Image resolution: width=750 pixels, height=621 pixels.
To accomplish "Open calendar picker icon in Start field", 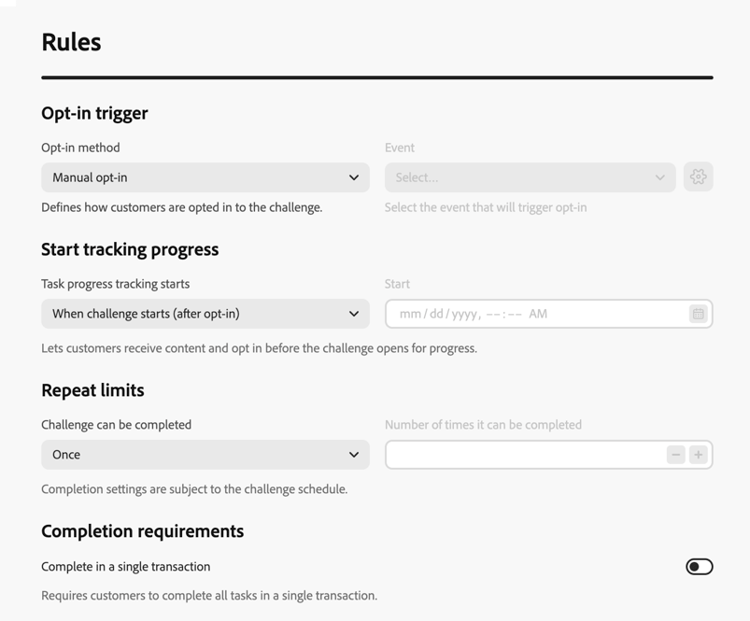I will coord(698,314).
